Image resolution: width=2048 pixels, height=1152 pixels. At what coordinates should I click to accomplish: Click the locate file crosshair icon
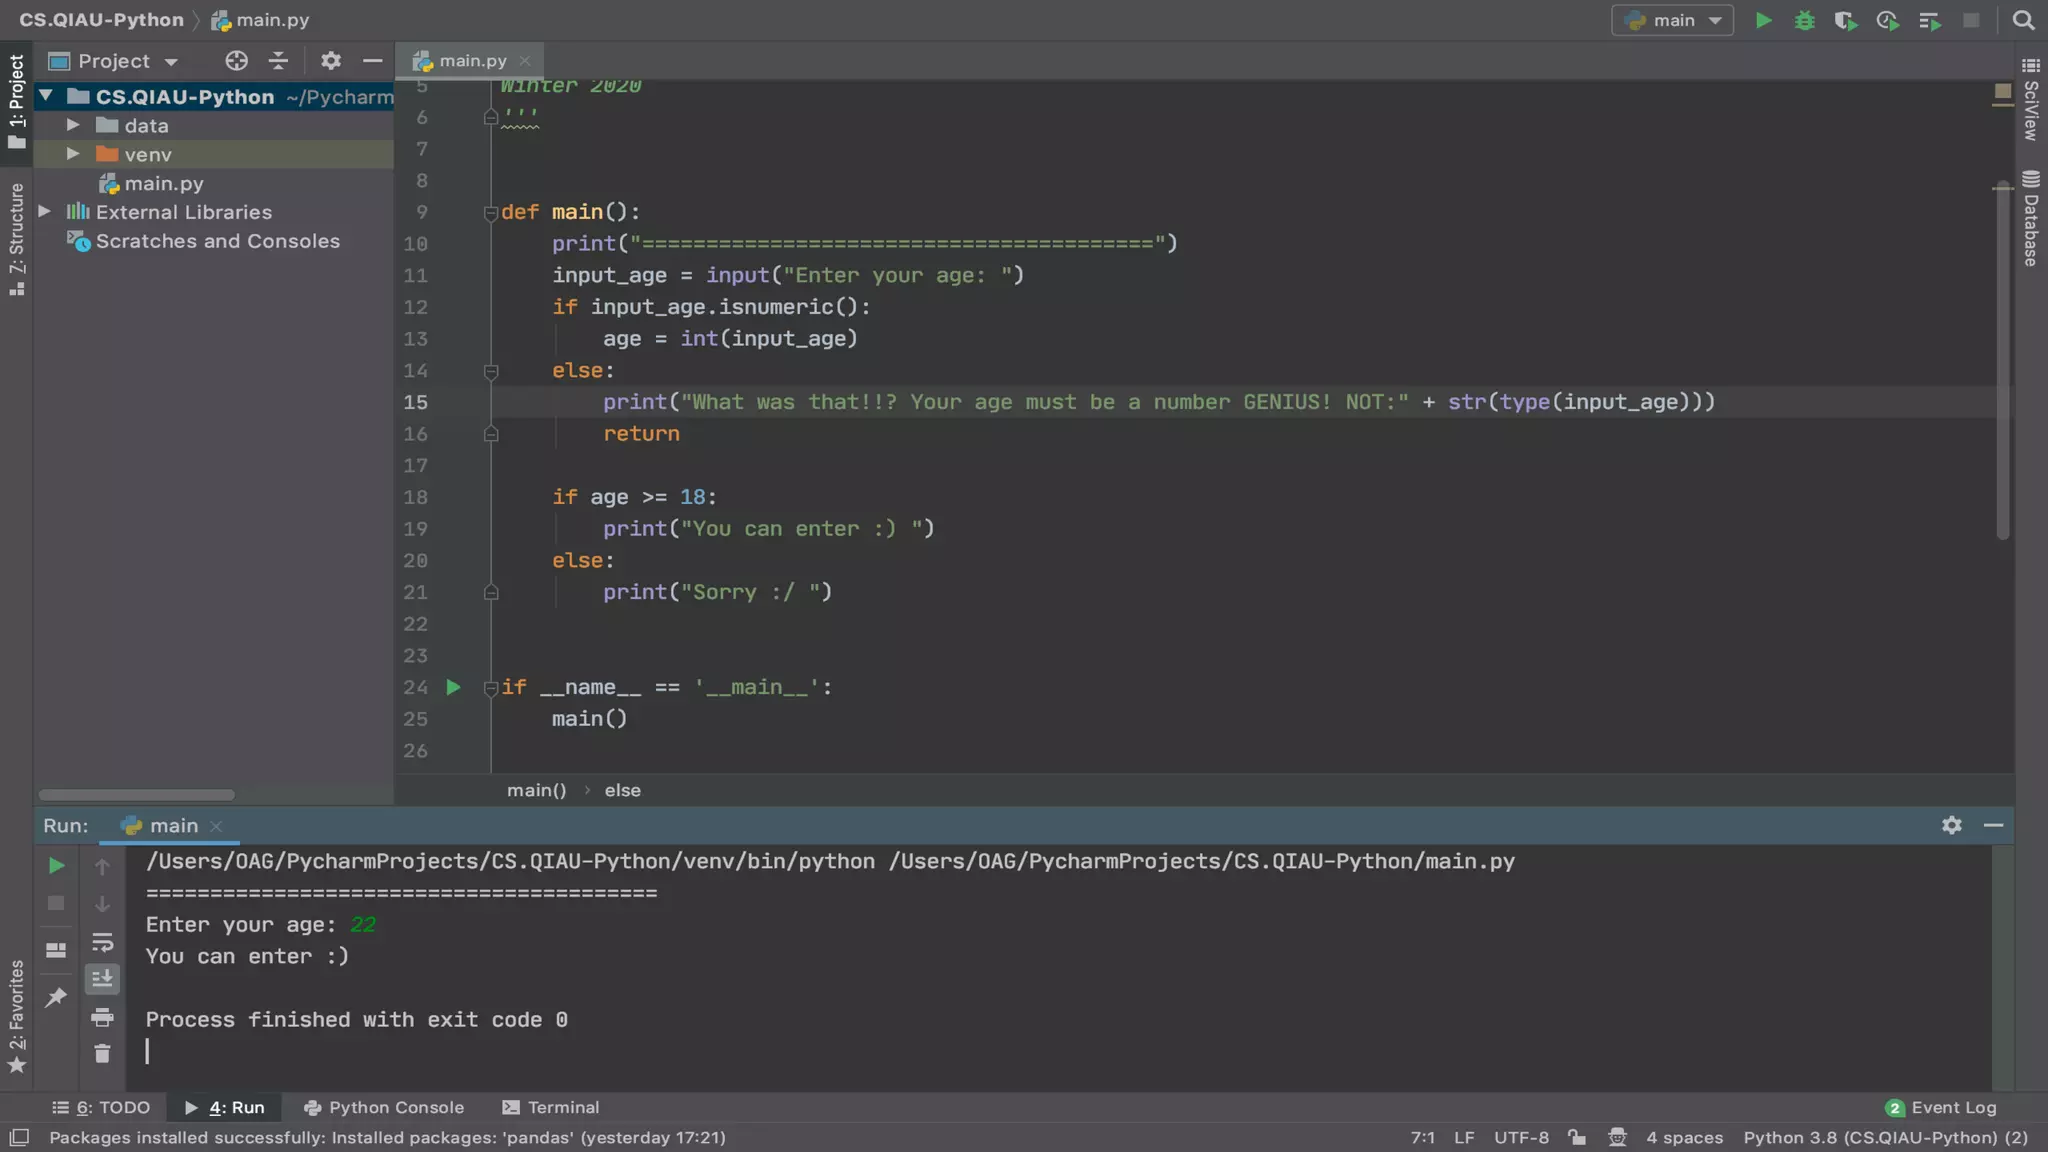(x=236, y=61)
